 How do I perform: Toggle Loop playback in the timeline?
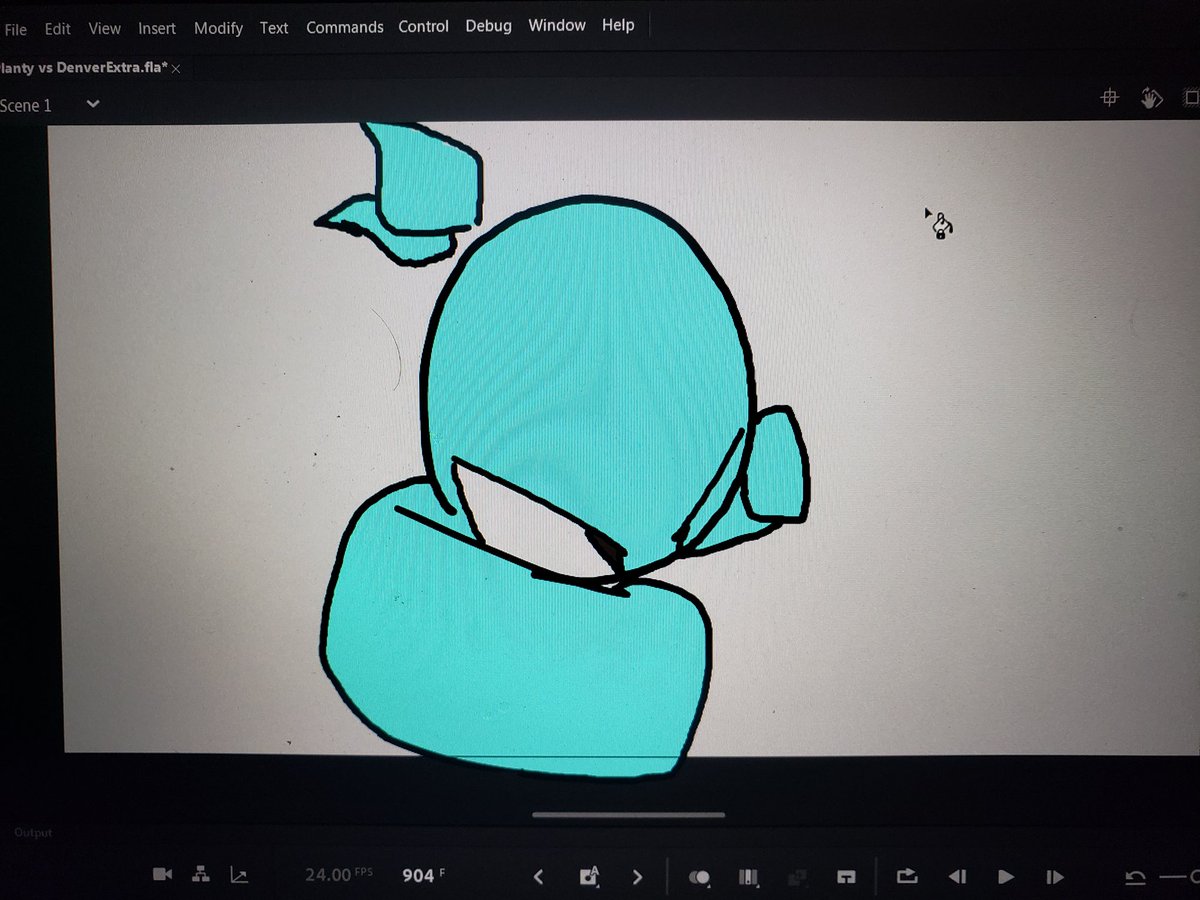pyautogui.click(x=907, y=876)
